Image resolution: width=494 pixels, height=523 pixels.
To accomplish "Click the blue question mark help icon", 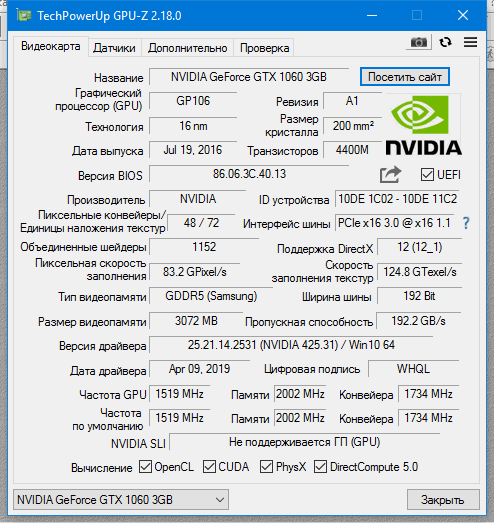I will pos(466,223).
